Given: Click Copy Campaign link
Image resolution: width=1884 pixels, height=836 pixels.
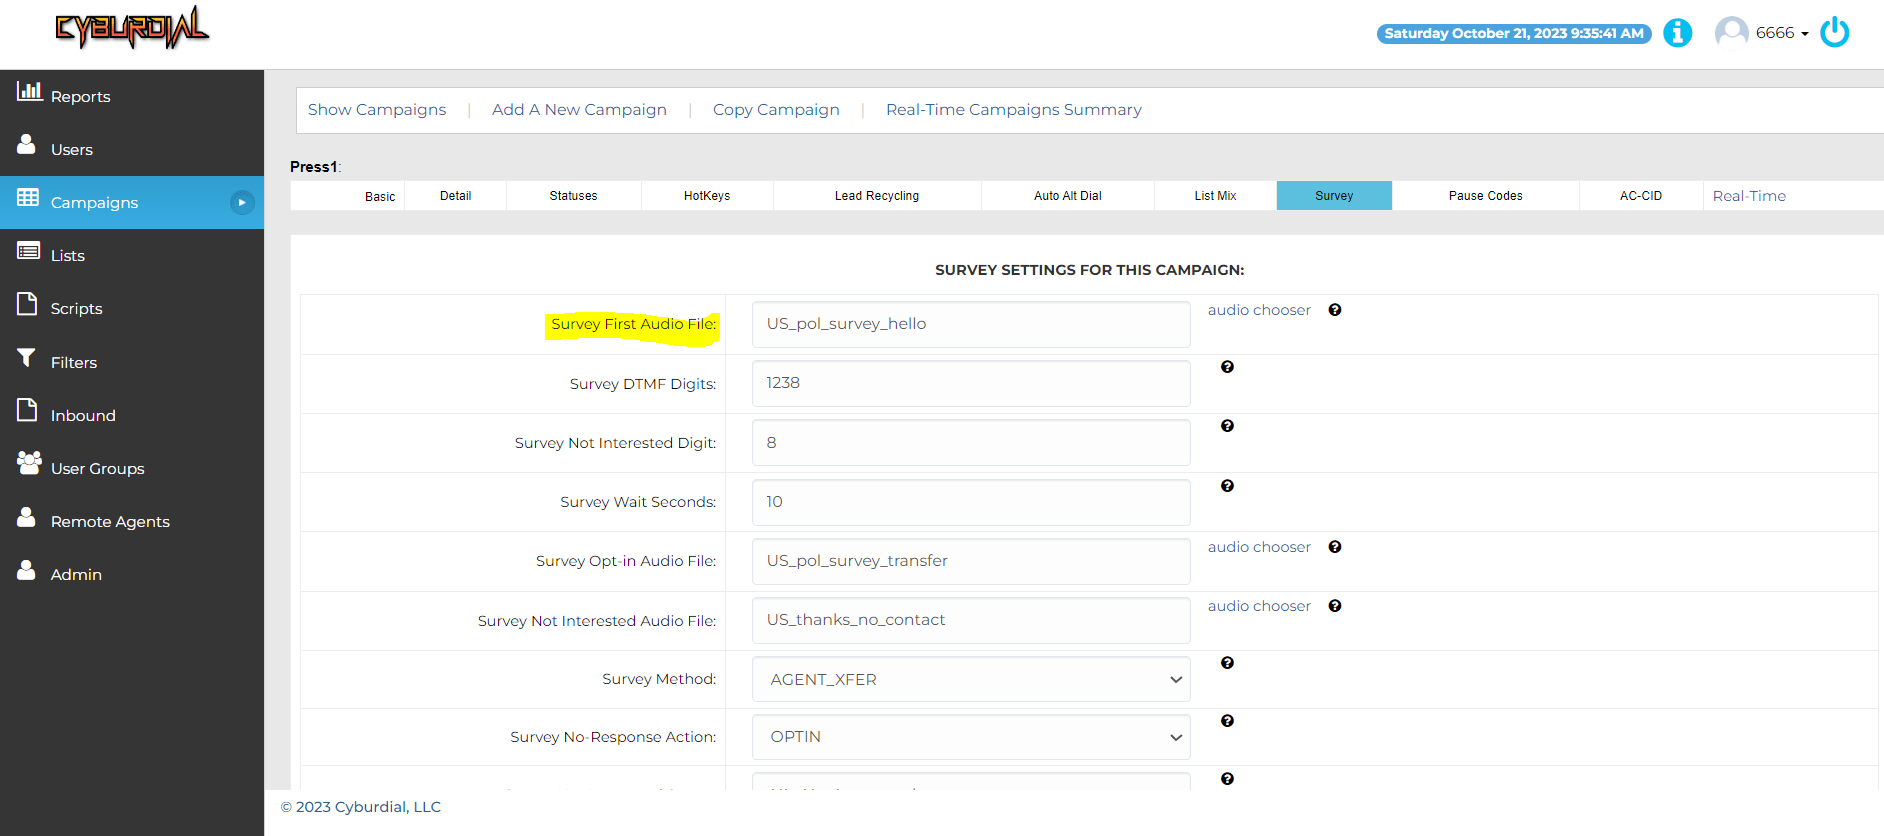Looking at the screenshot, I should pyautogui.click(x=776, y=110).
